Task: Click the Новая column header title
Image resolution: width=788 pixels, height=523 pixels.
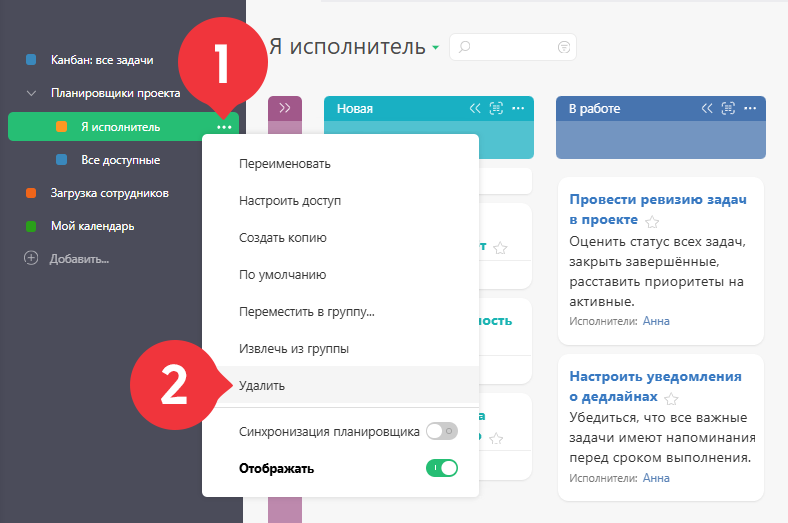Action: (x=355, y=109)
